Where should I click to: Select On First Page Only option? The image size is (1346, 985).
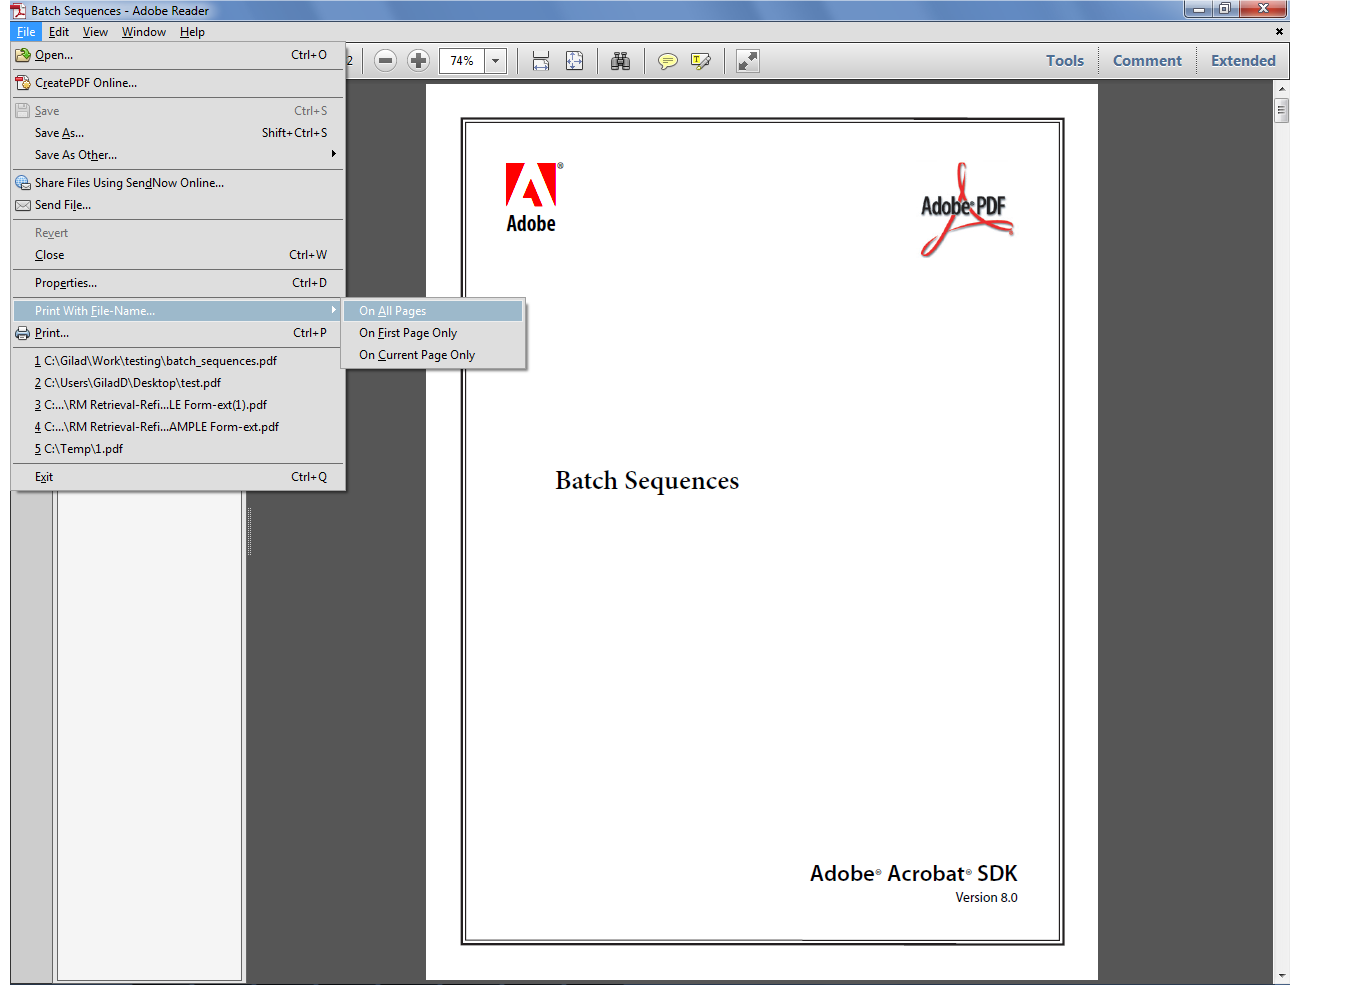[x=407, y=332]
